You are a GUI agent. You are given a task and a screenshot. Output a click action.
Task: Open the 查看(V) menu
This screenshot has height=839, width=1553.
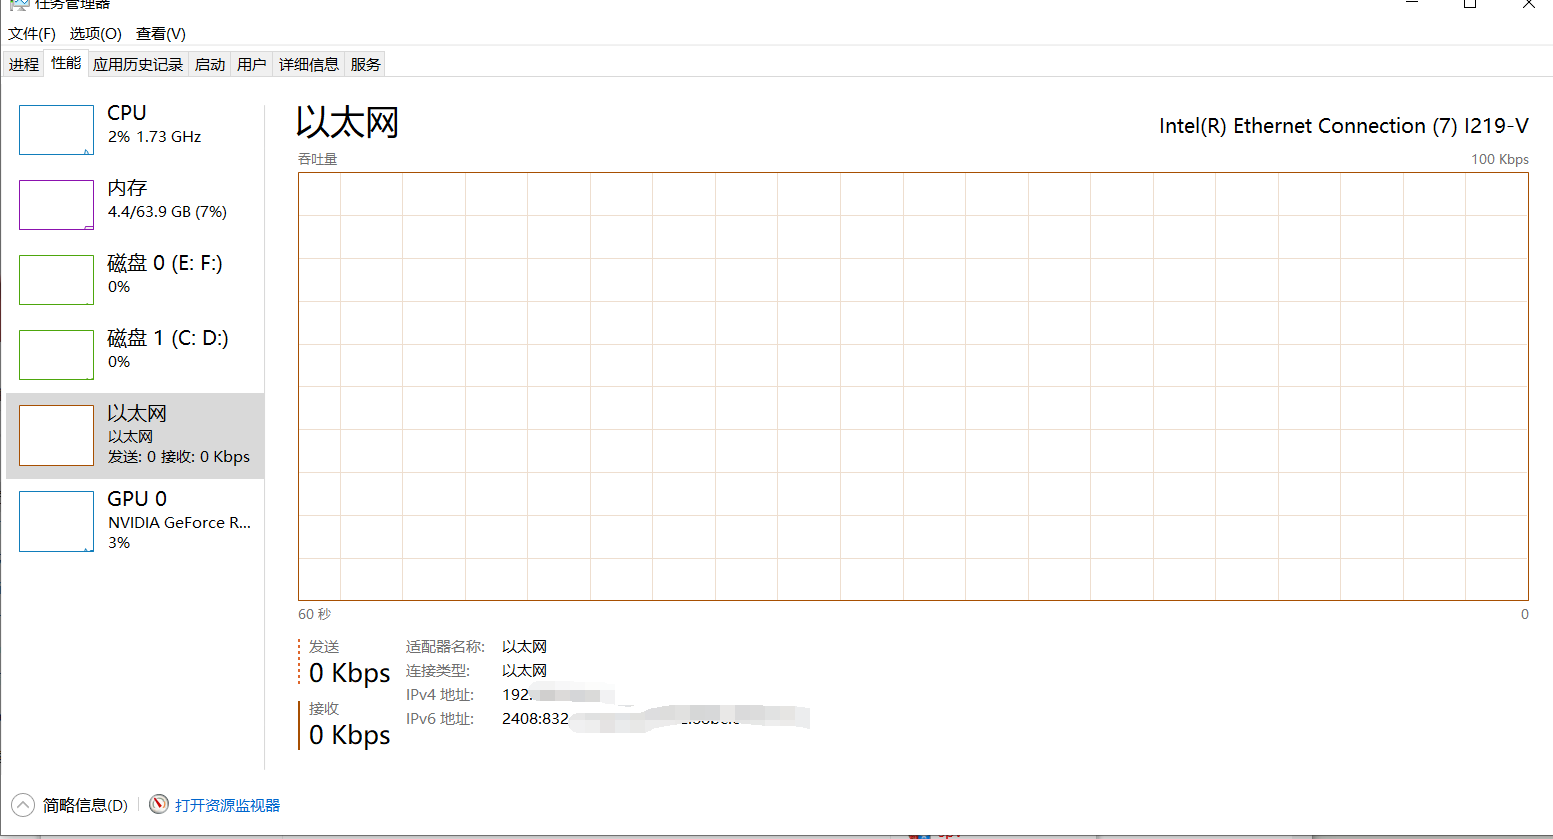coord(161,34)
